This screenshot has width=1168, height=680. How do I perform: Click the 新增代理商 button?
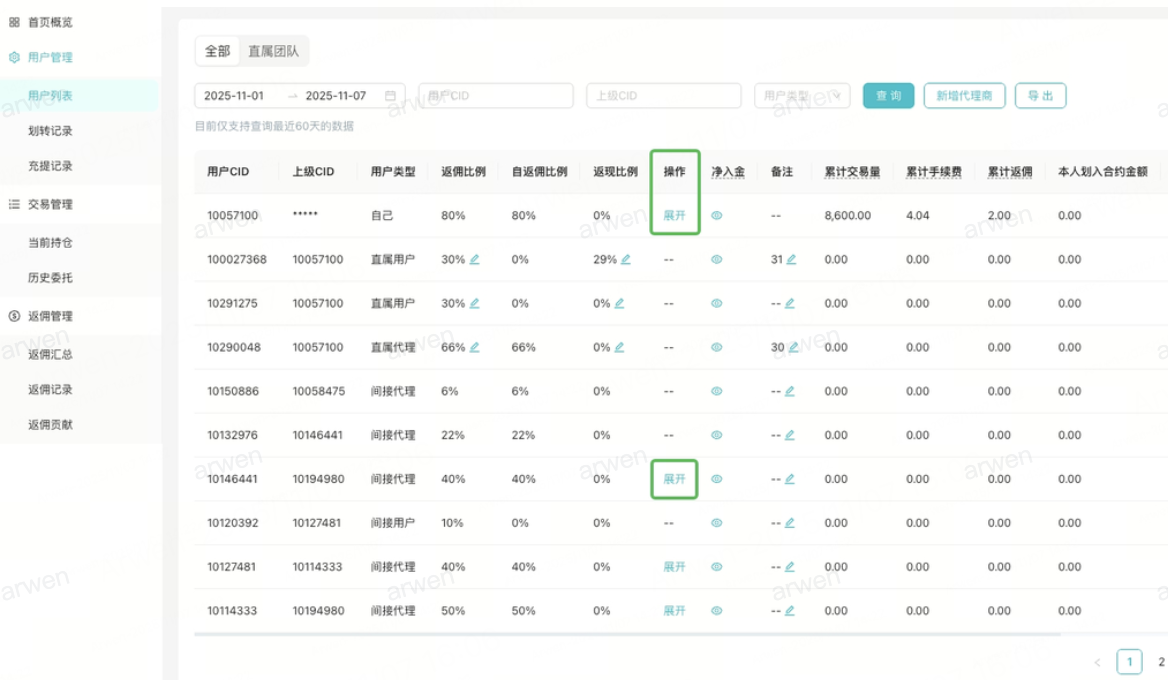coord(964,96)
